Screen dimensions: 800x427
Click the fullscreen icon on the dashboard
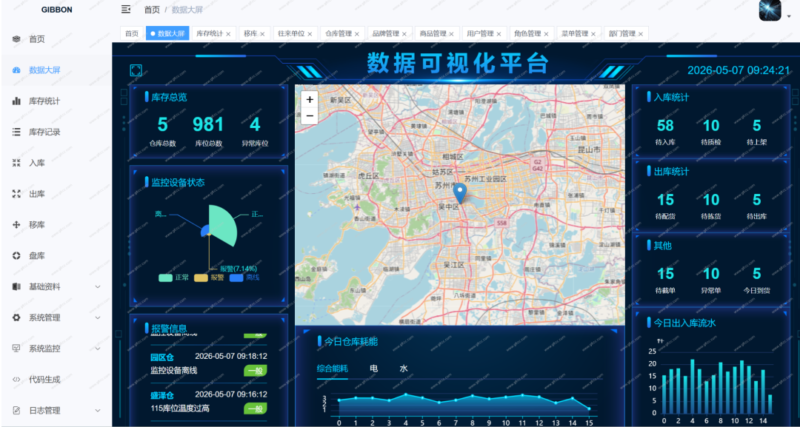click(x=136, y=70)
